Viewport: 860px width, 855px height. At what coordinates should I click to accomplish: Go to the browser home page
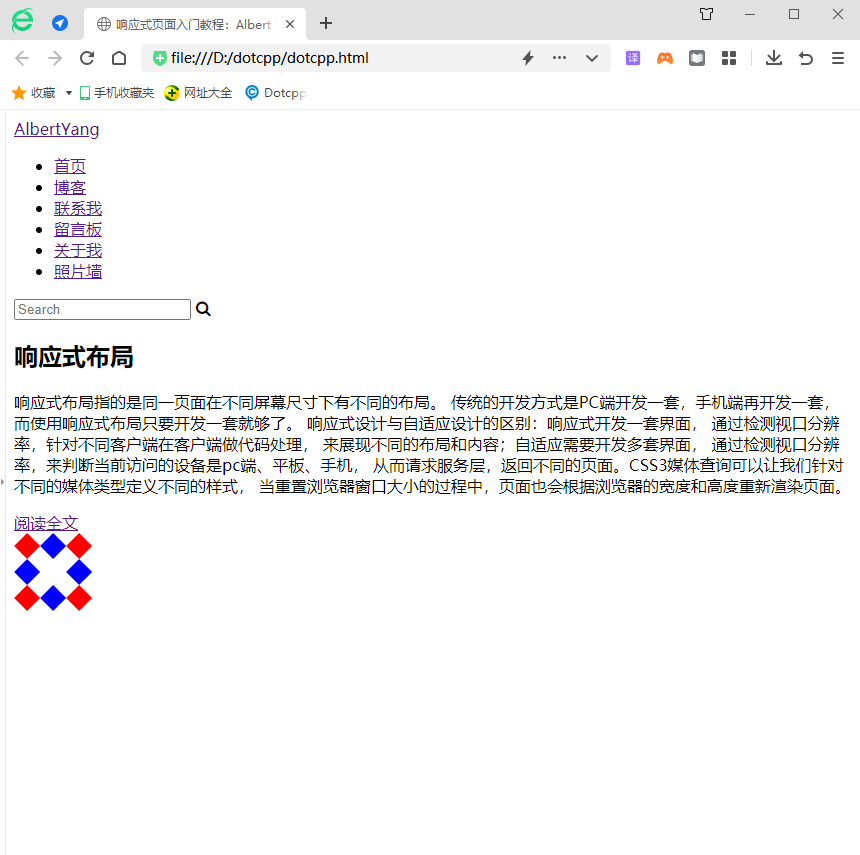[x=119, y=58]
